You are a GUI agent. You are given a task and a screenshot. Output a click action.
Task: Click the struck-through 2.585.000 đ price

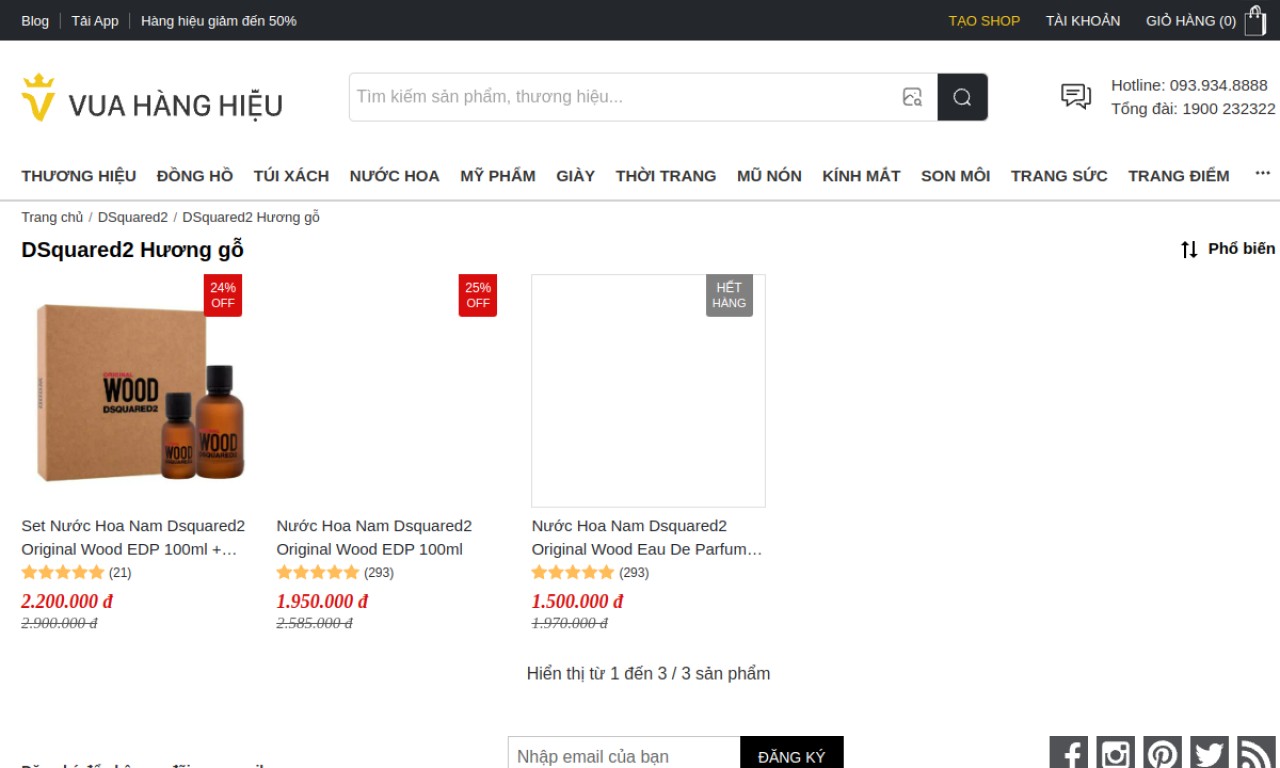click(x=314, y=623)
